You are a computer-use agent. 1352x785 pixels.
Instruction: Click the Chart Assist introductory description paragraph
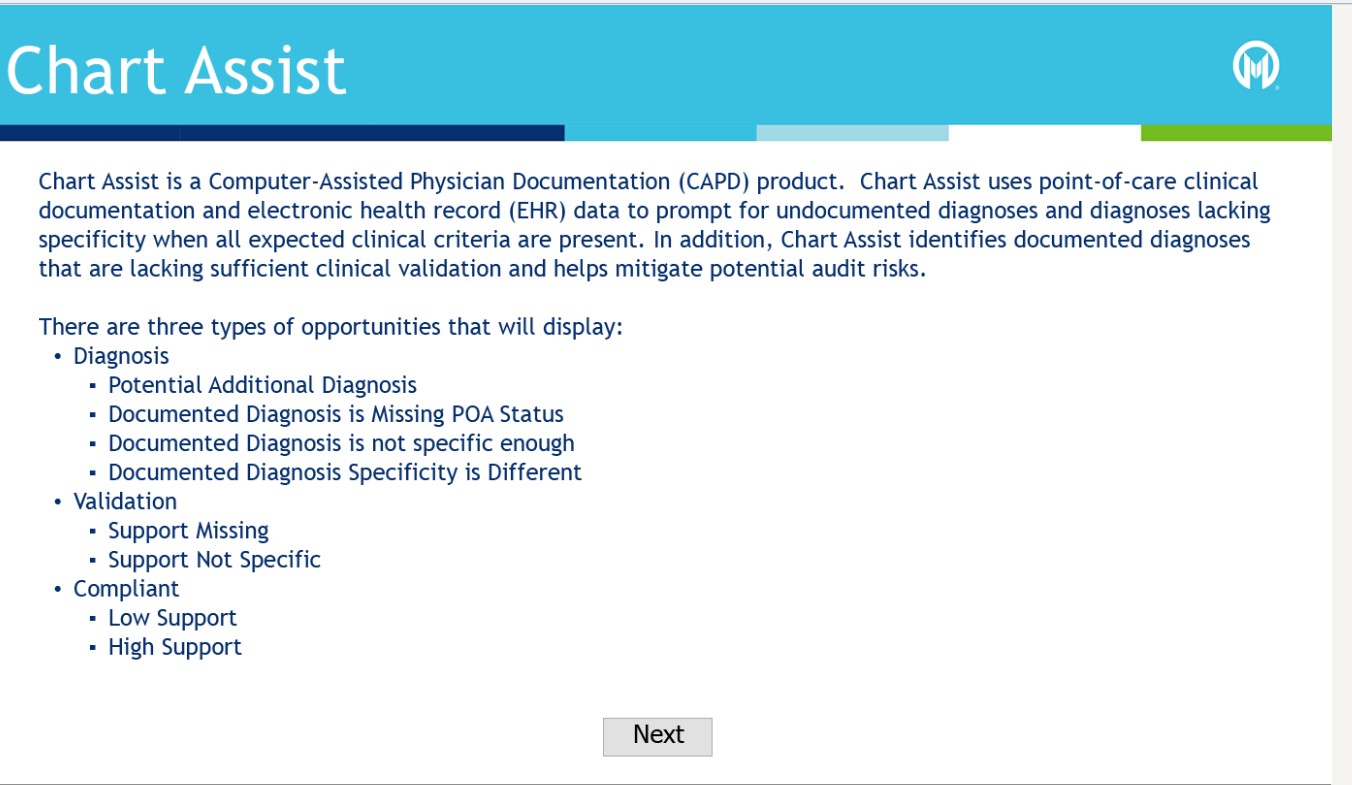tap(650, 225)
